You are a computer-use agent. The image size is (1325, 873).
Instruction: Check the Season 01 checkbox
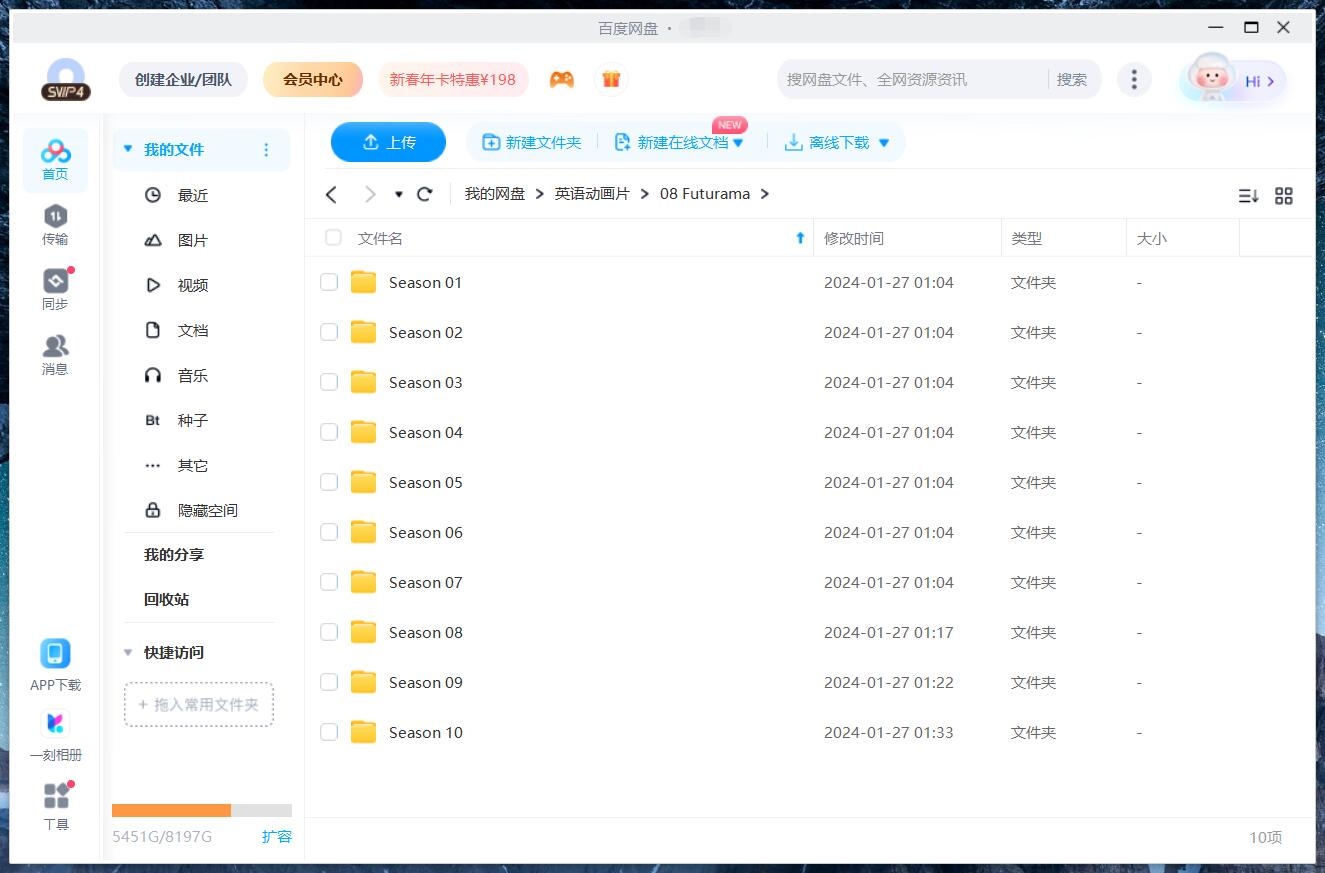[x=329, y=282]
